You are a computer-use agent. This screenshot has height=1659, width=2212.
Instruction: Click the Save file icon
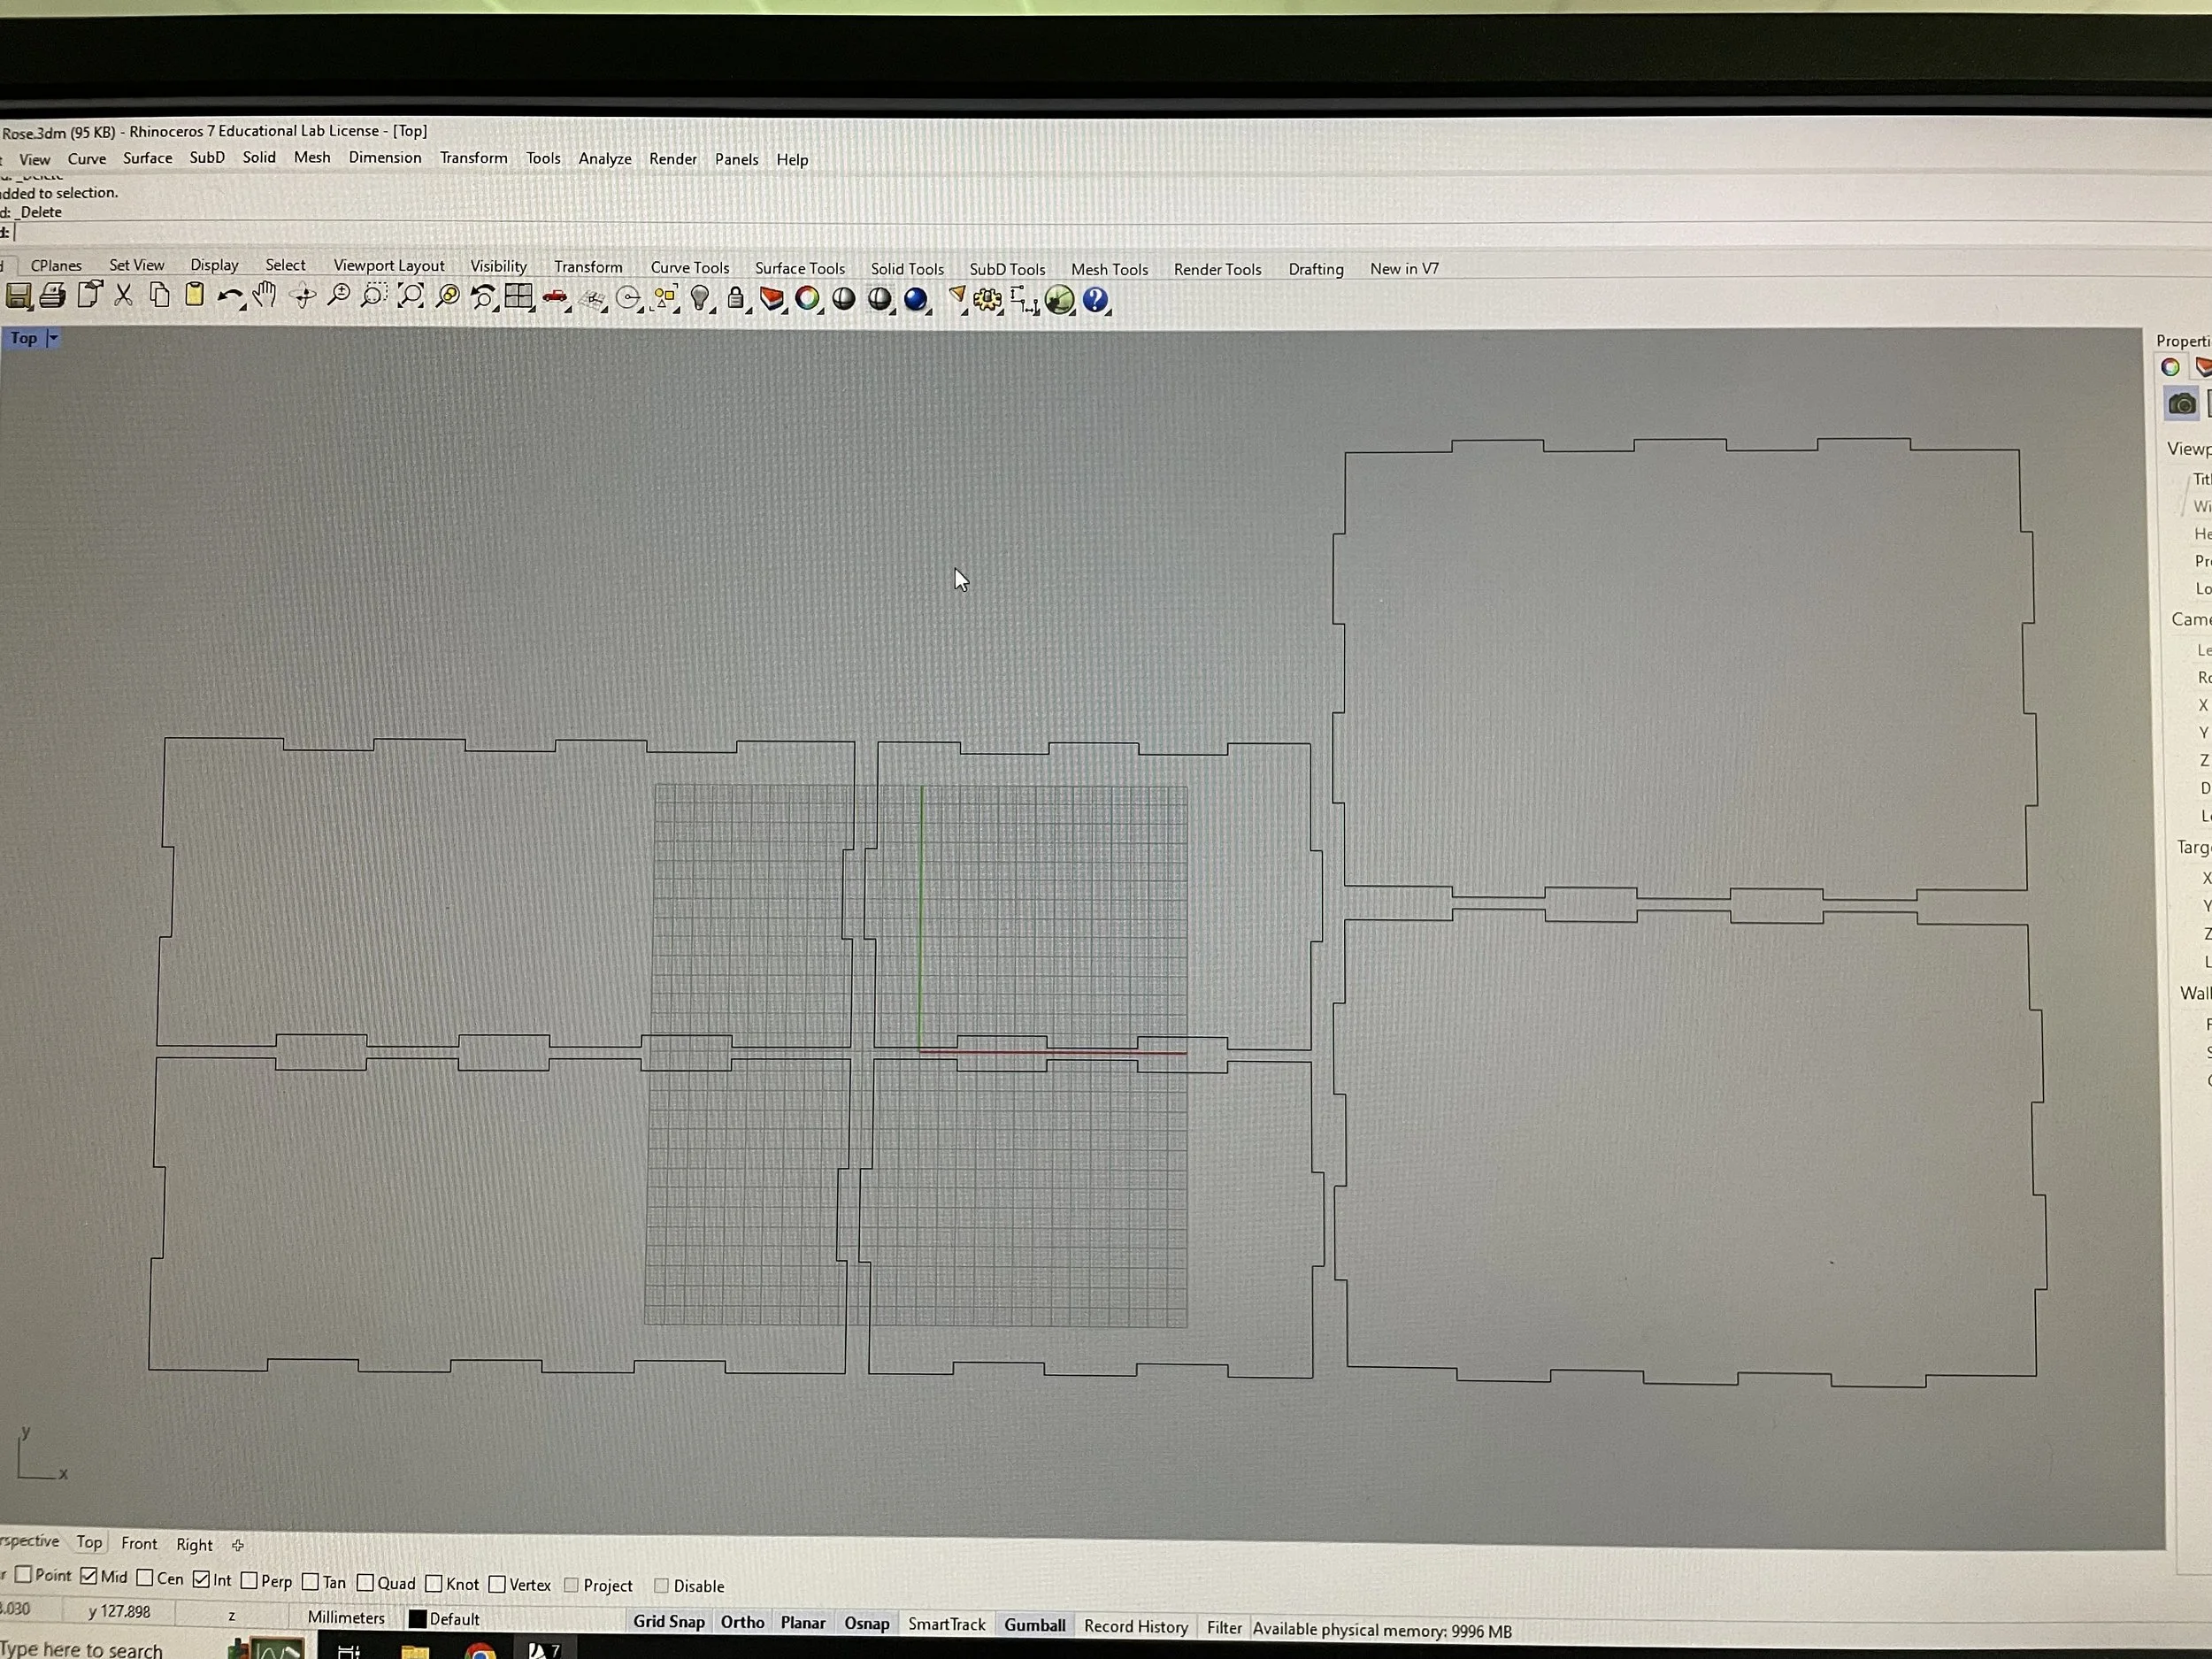tap(19, 297)
